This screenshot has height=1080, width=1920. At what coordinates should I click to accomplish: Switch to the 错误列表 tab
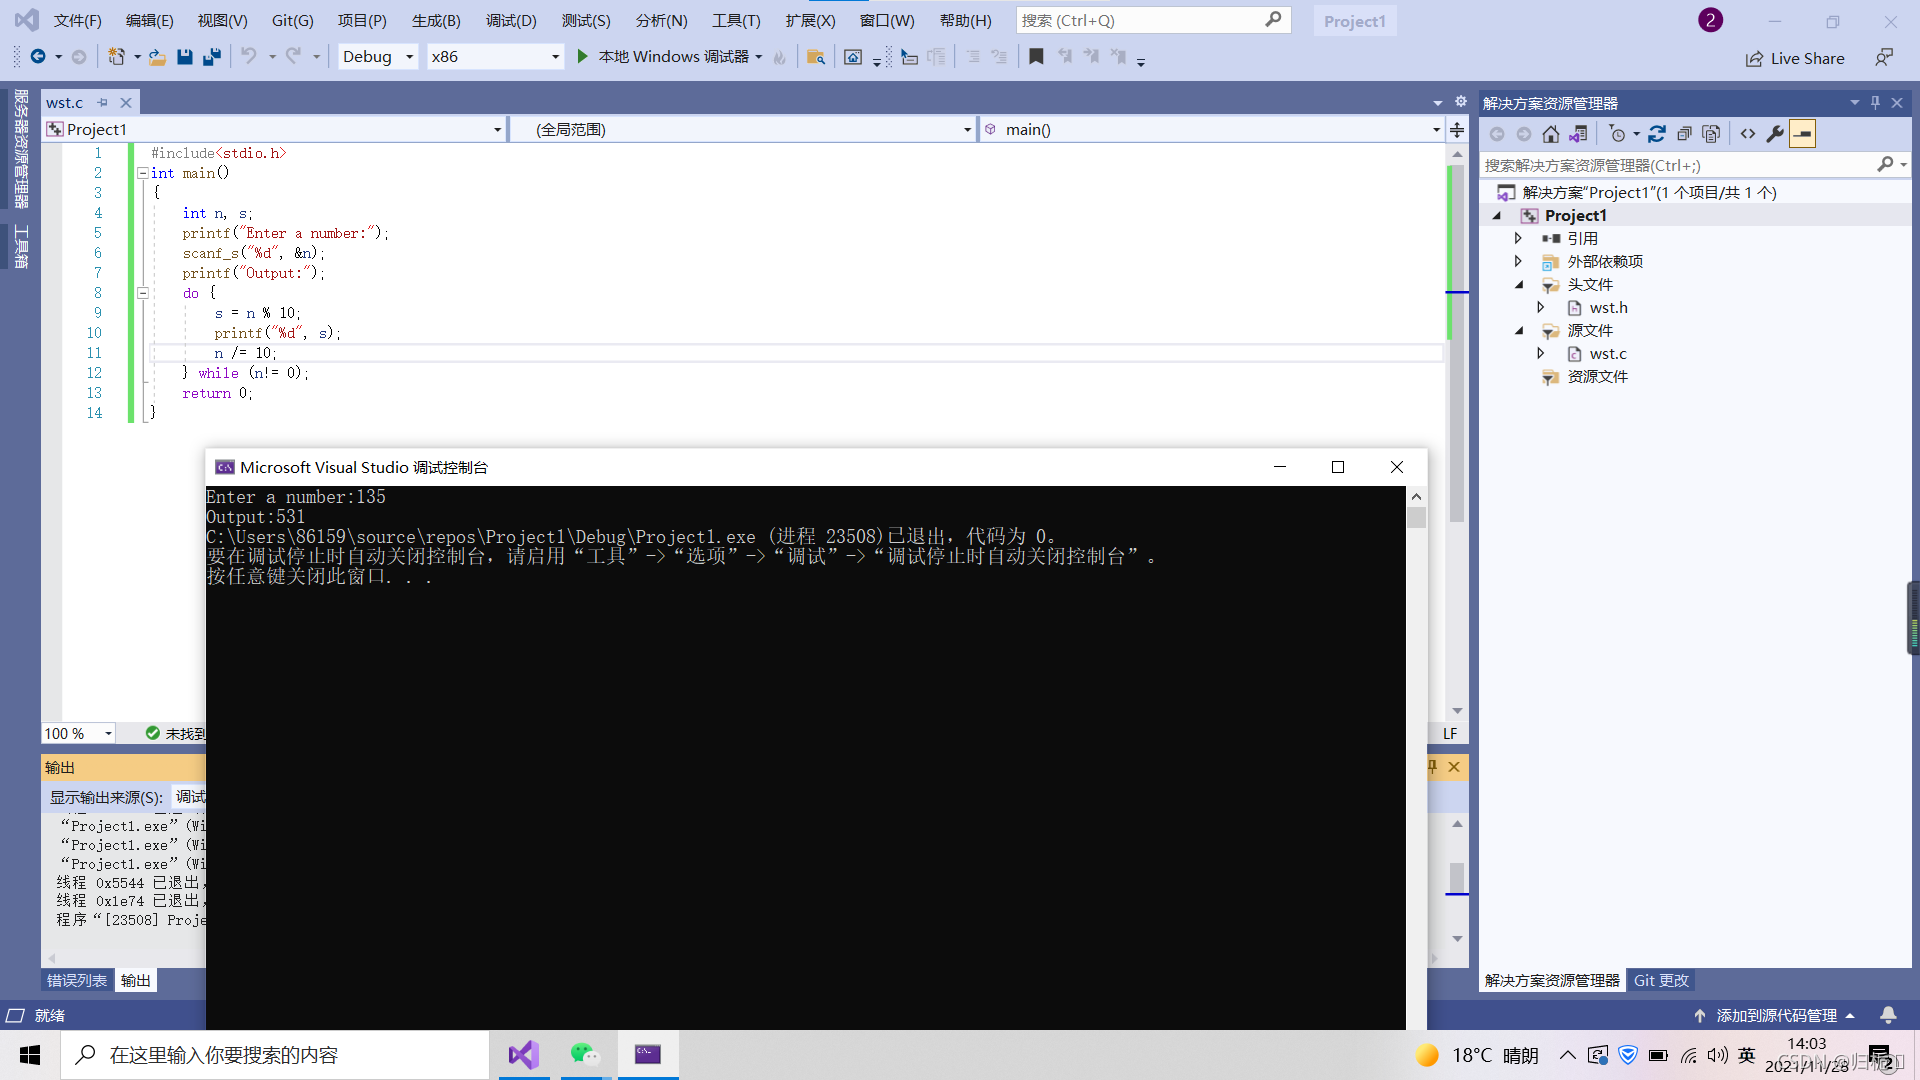point(77,981)
